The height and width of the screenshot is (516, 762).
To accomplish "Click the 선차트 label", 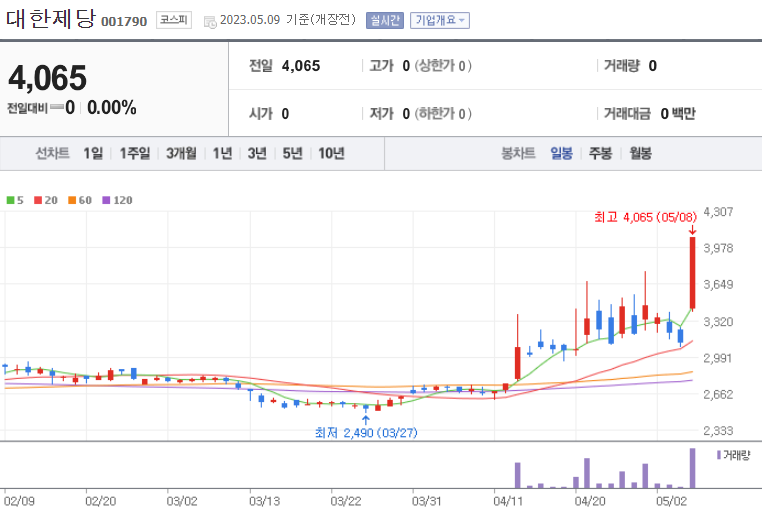I will (52, 154).
